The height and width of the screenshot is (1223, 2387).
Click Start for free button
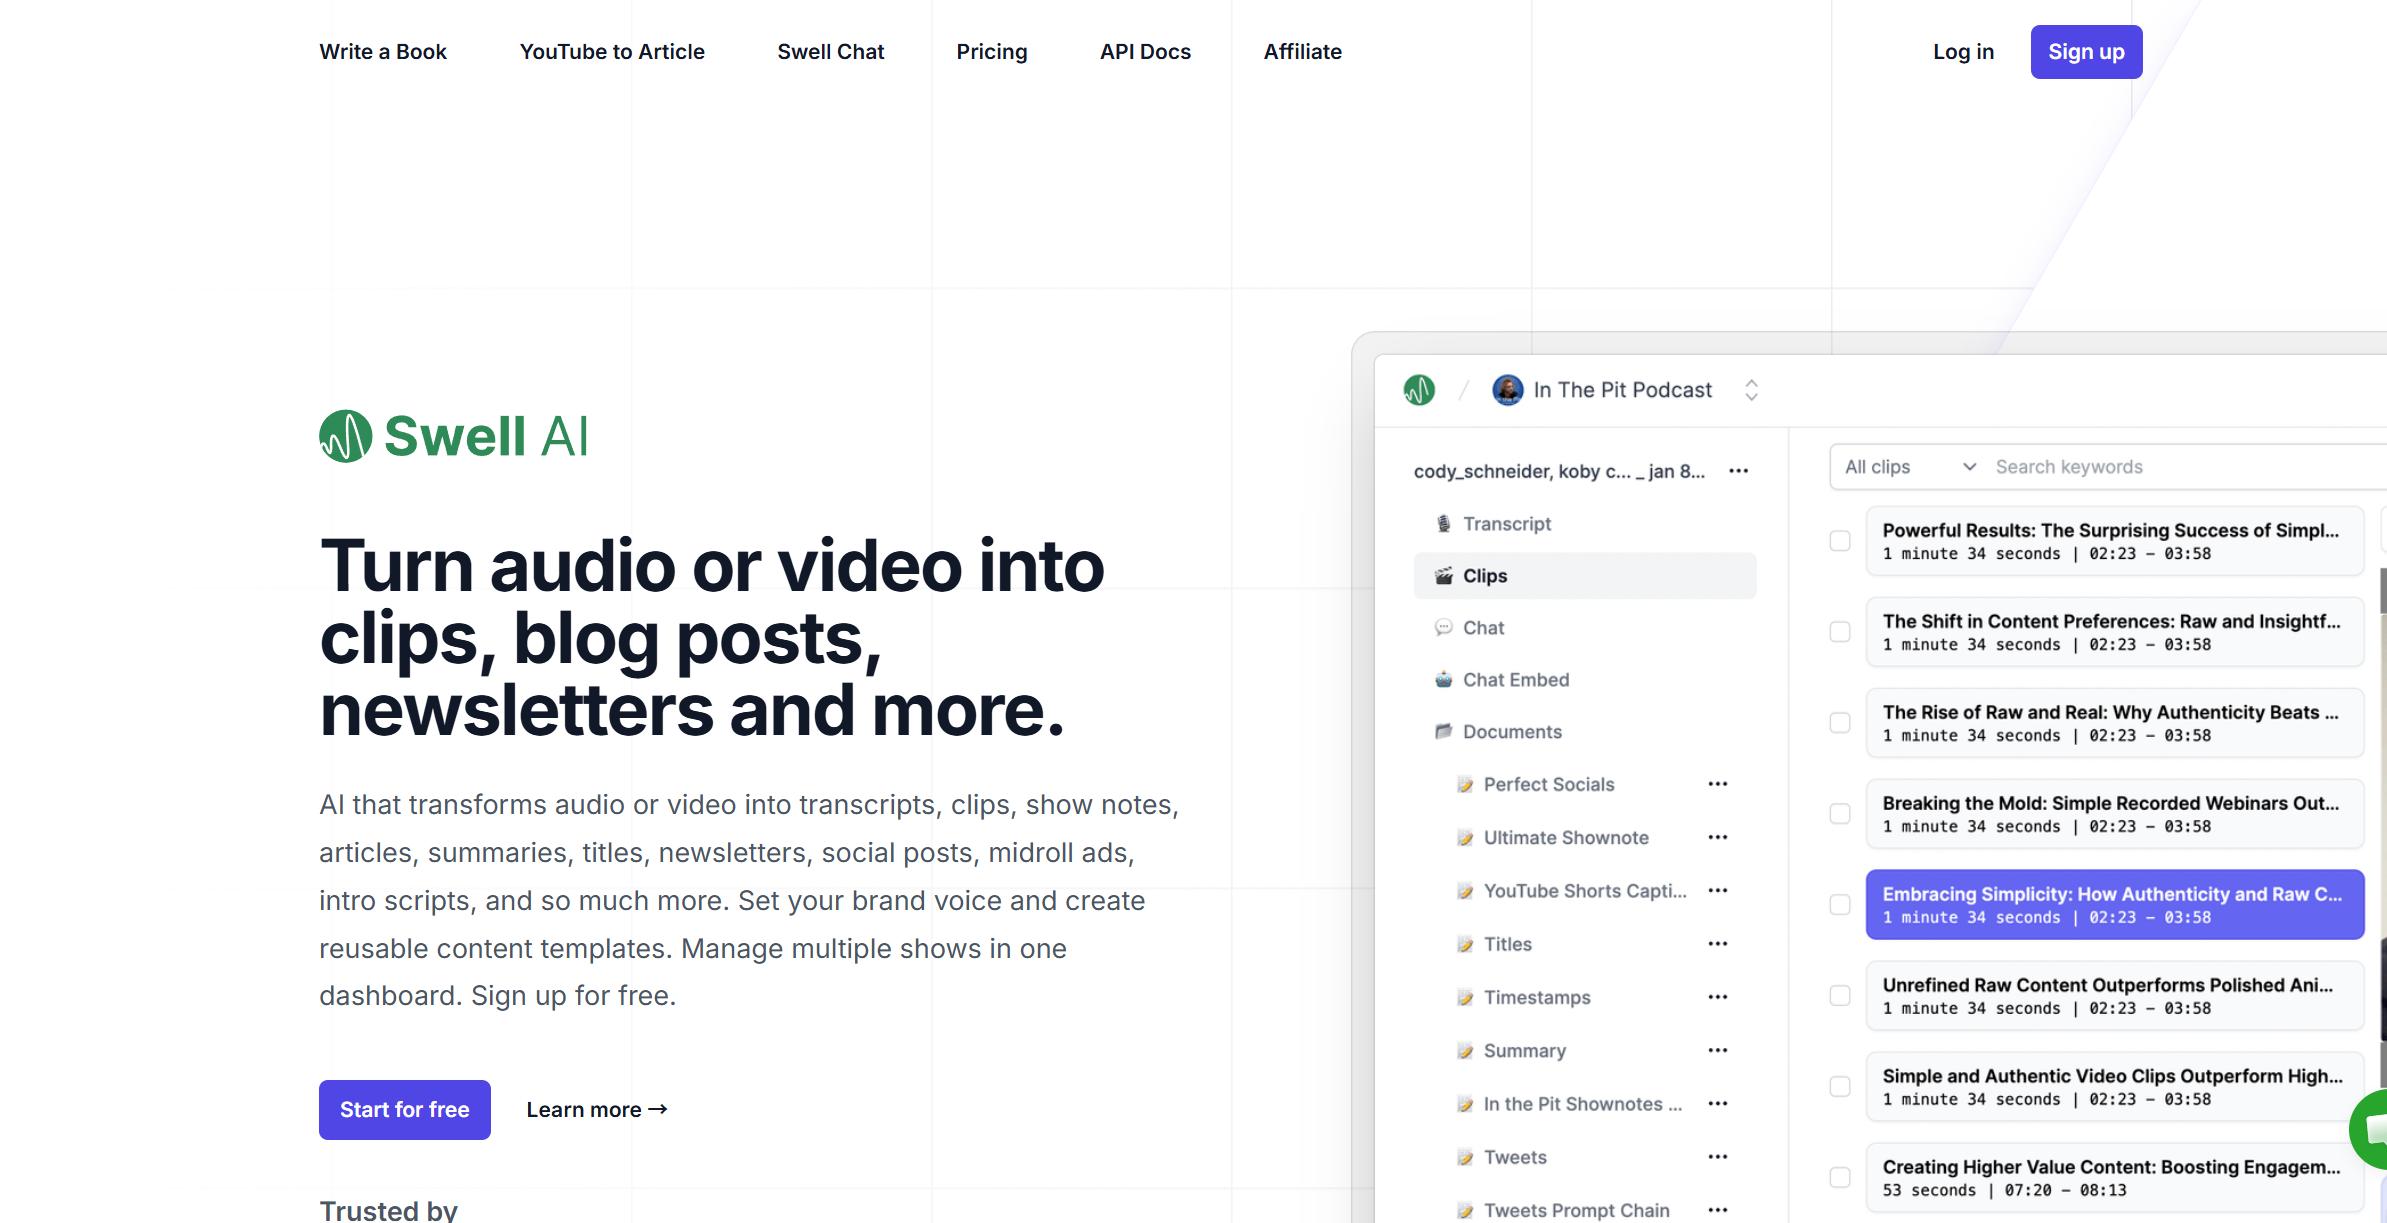405,1110
